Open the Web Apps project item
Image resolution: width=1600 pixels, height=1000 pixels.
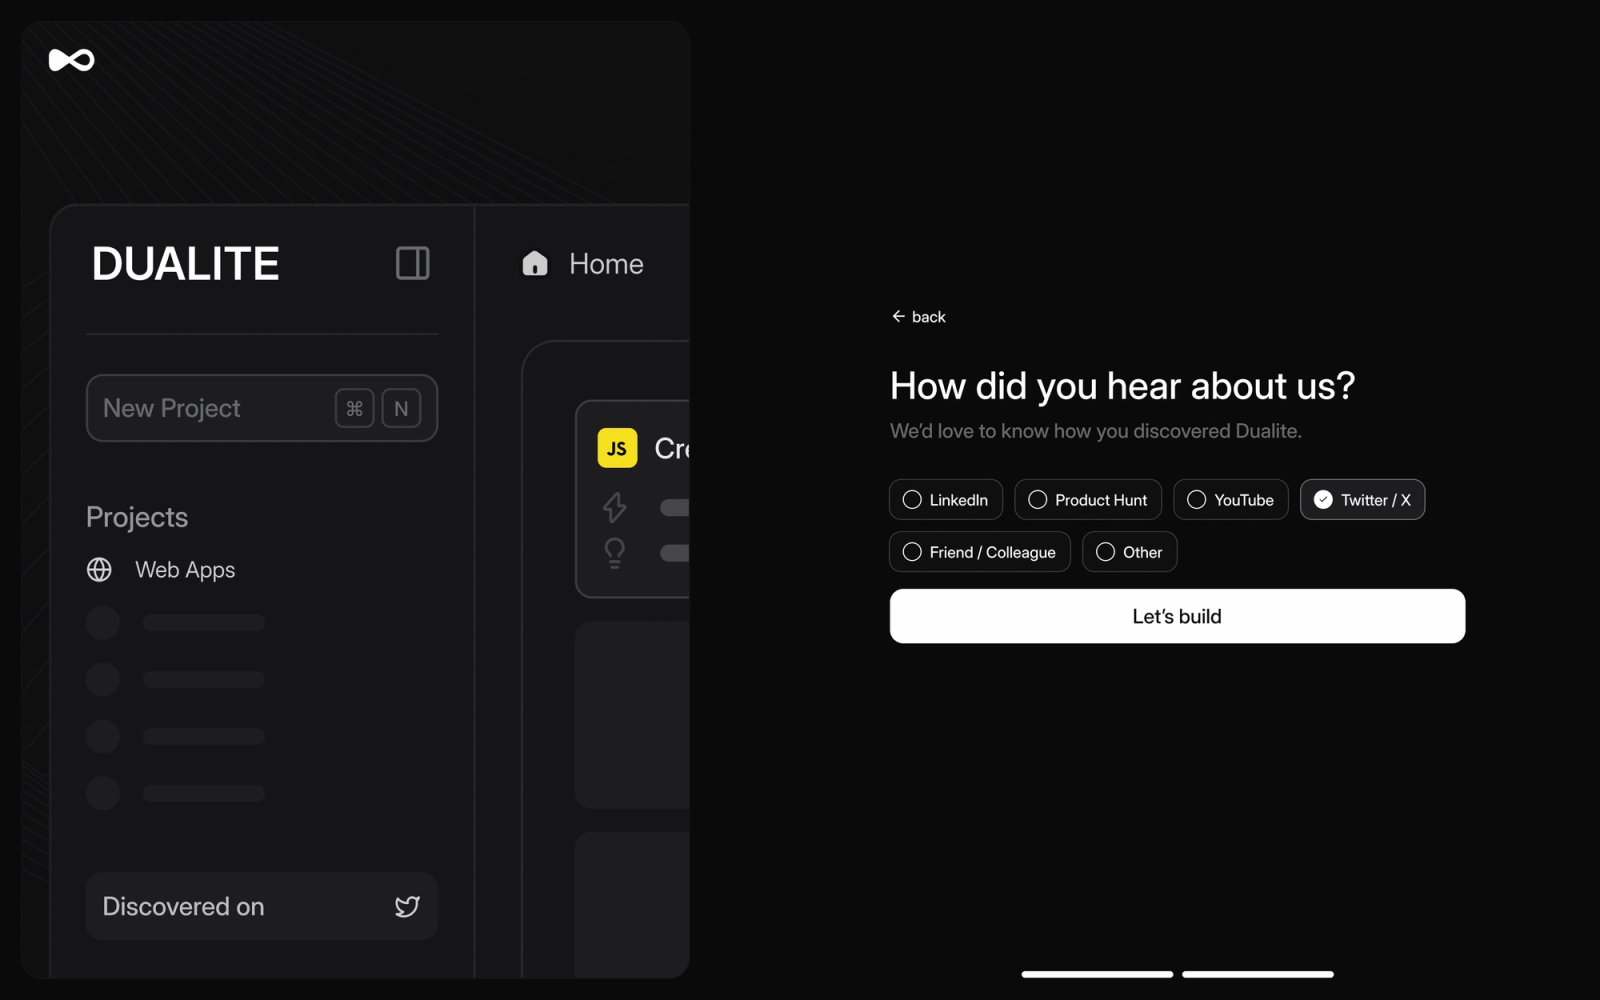coord(161,569)
